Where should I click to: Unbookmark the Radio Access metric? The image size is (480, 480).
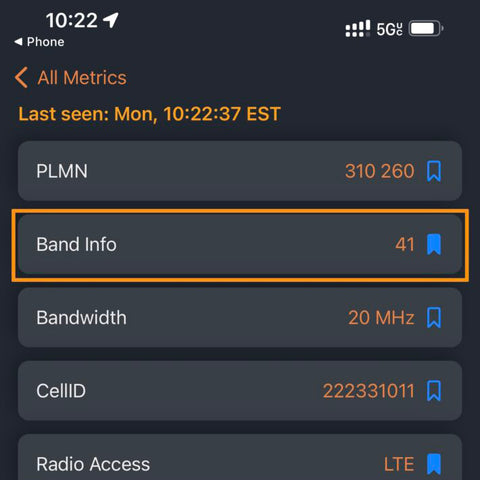point(434,464)
